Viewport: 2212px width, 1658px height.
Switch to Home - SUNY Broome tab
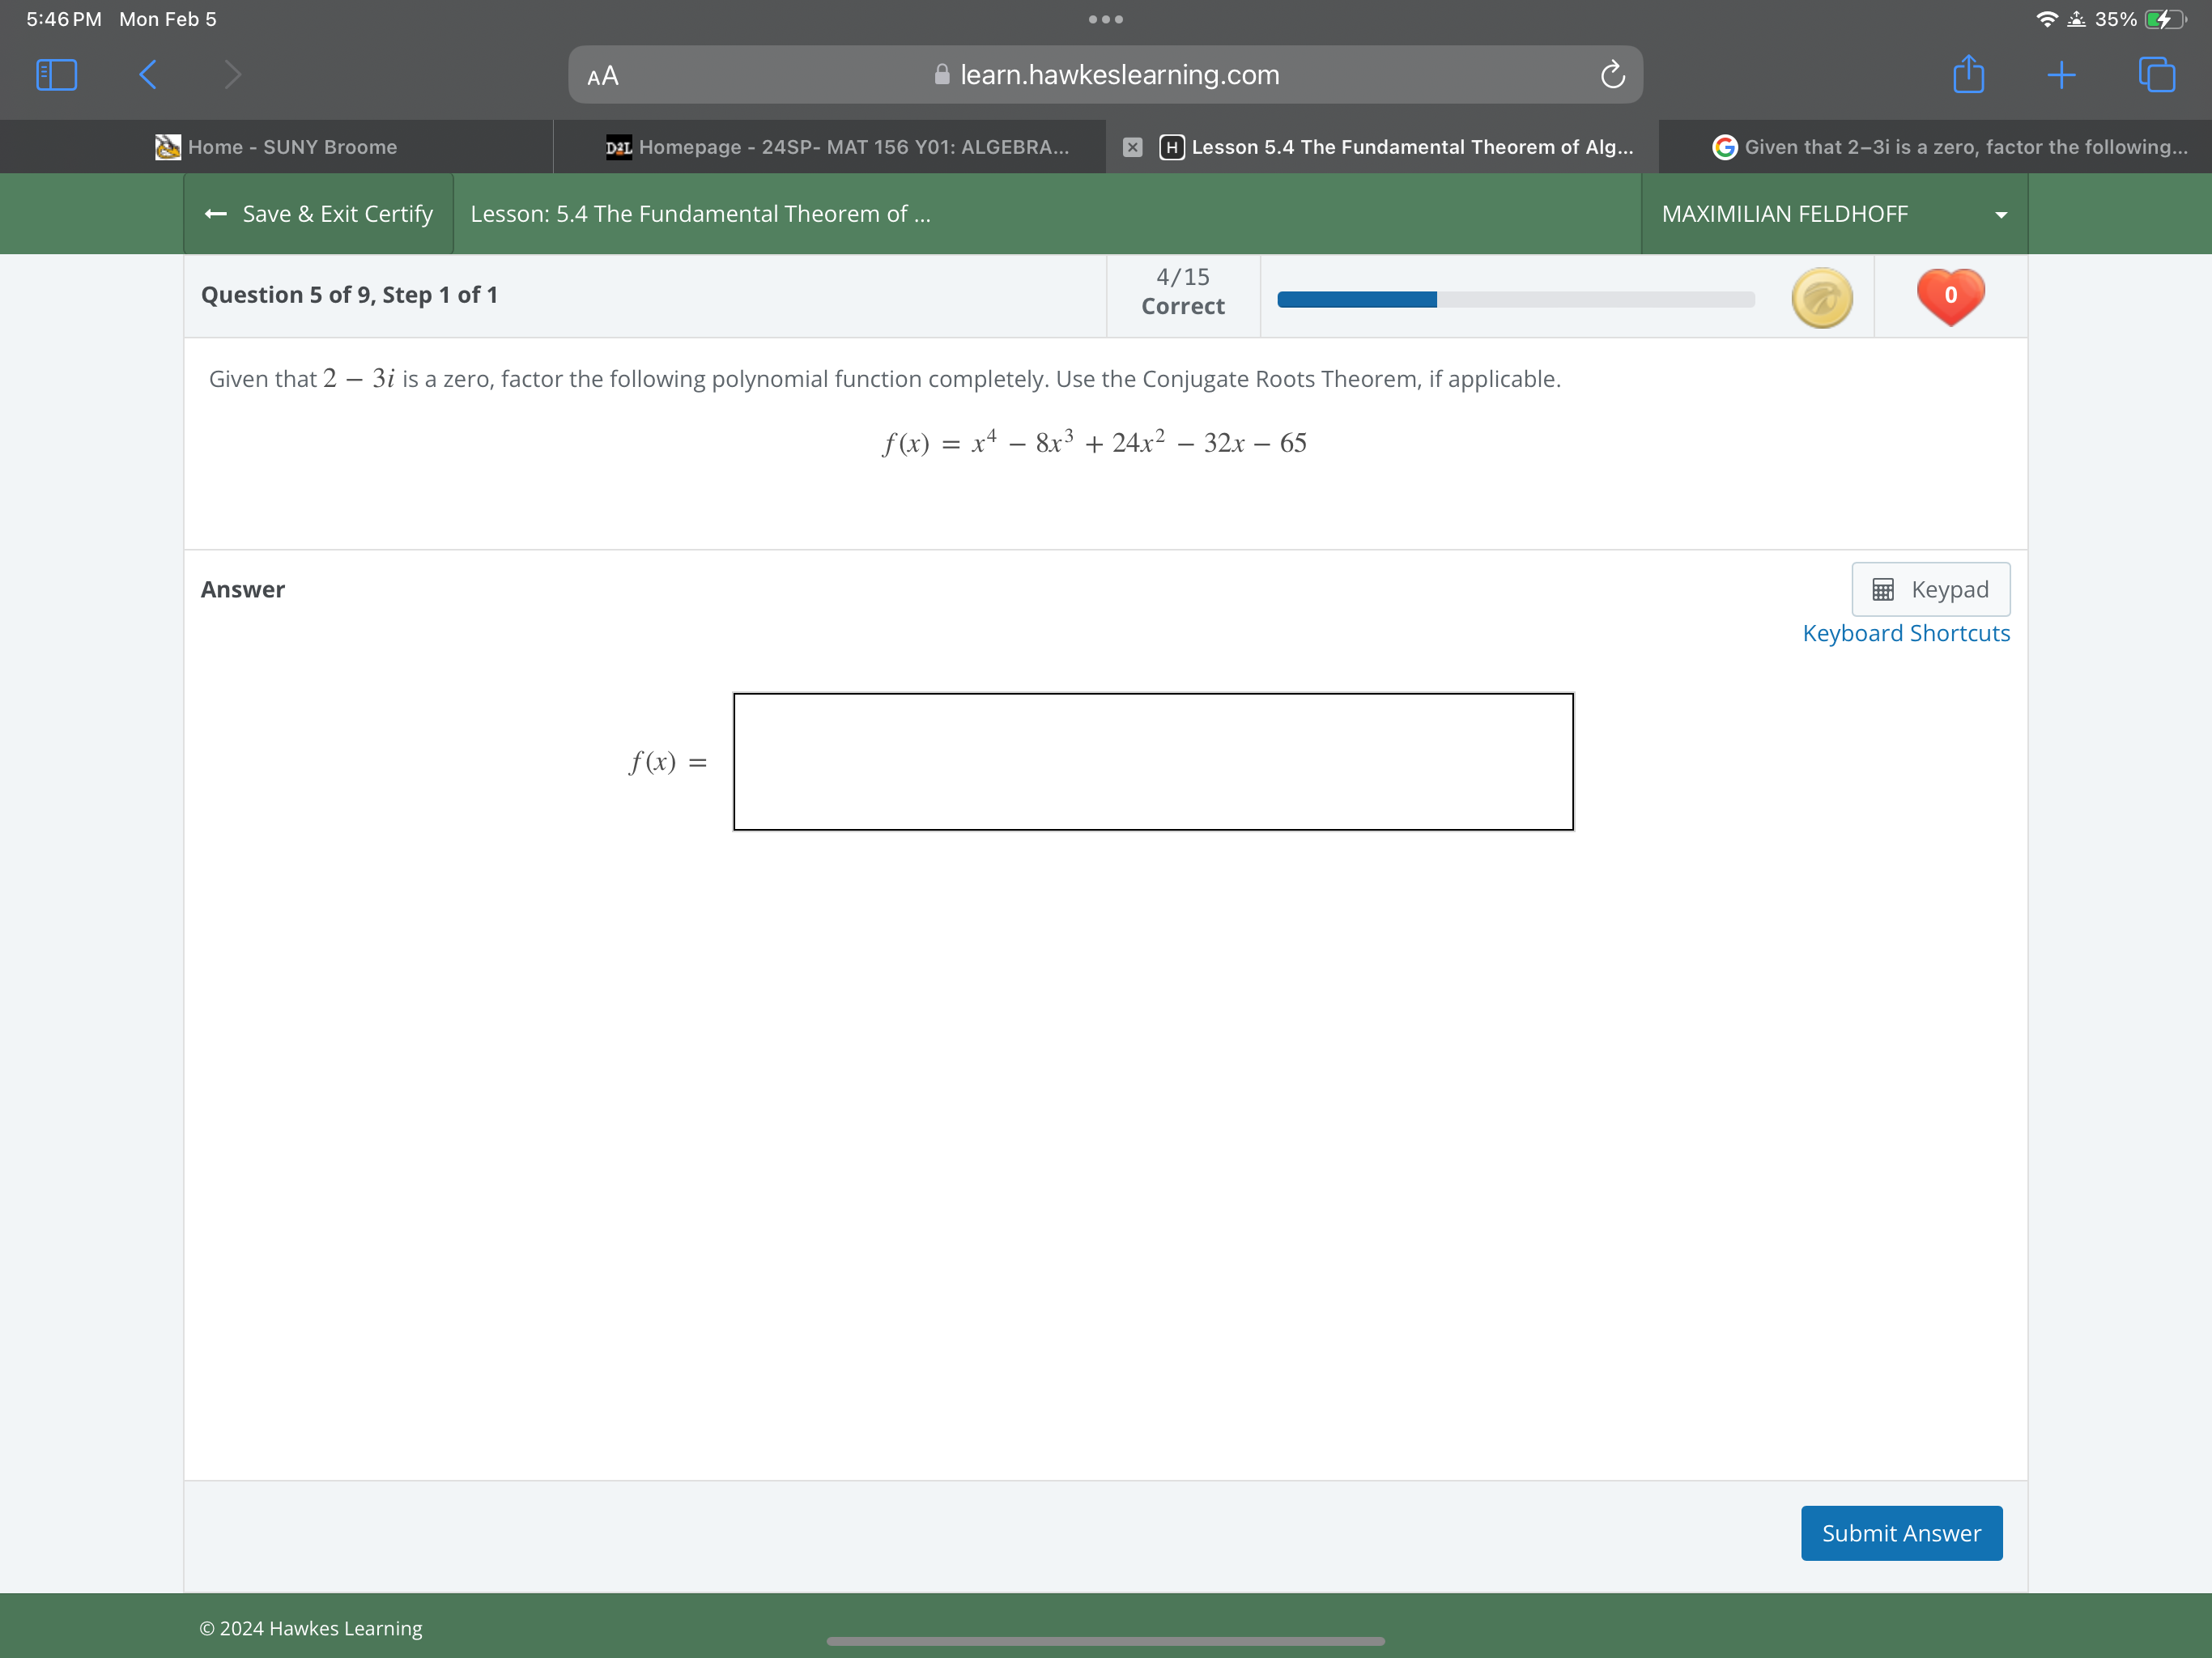[277, 147]
